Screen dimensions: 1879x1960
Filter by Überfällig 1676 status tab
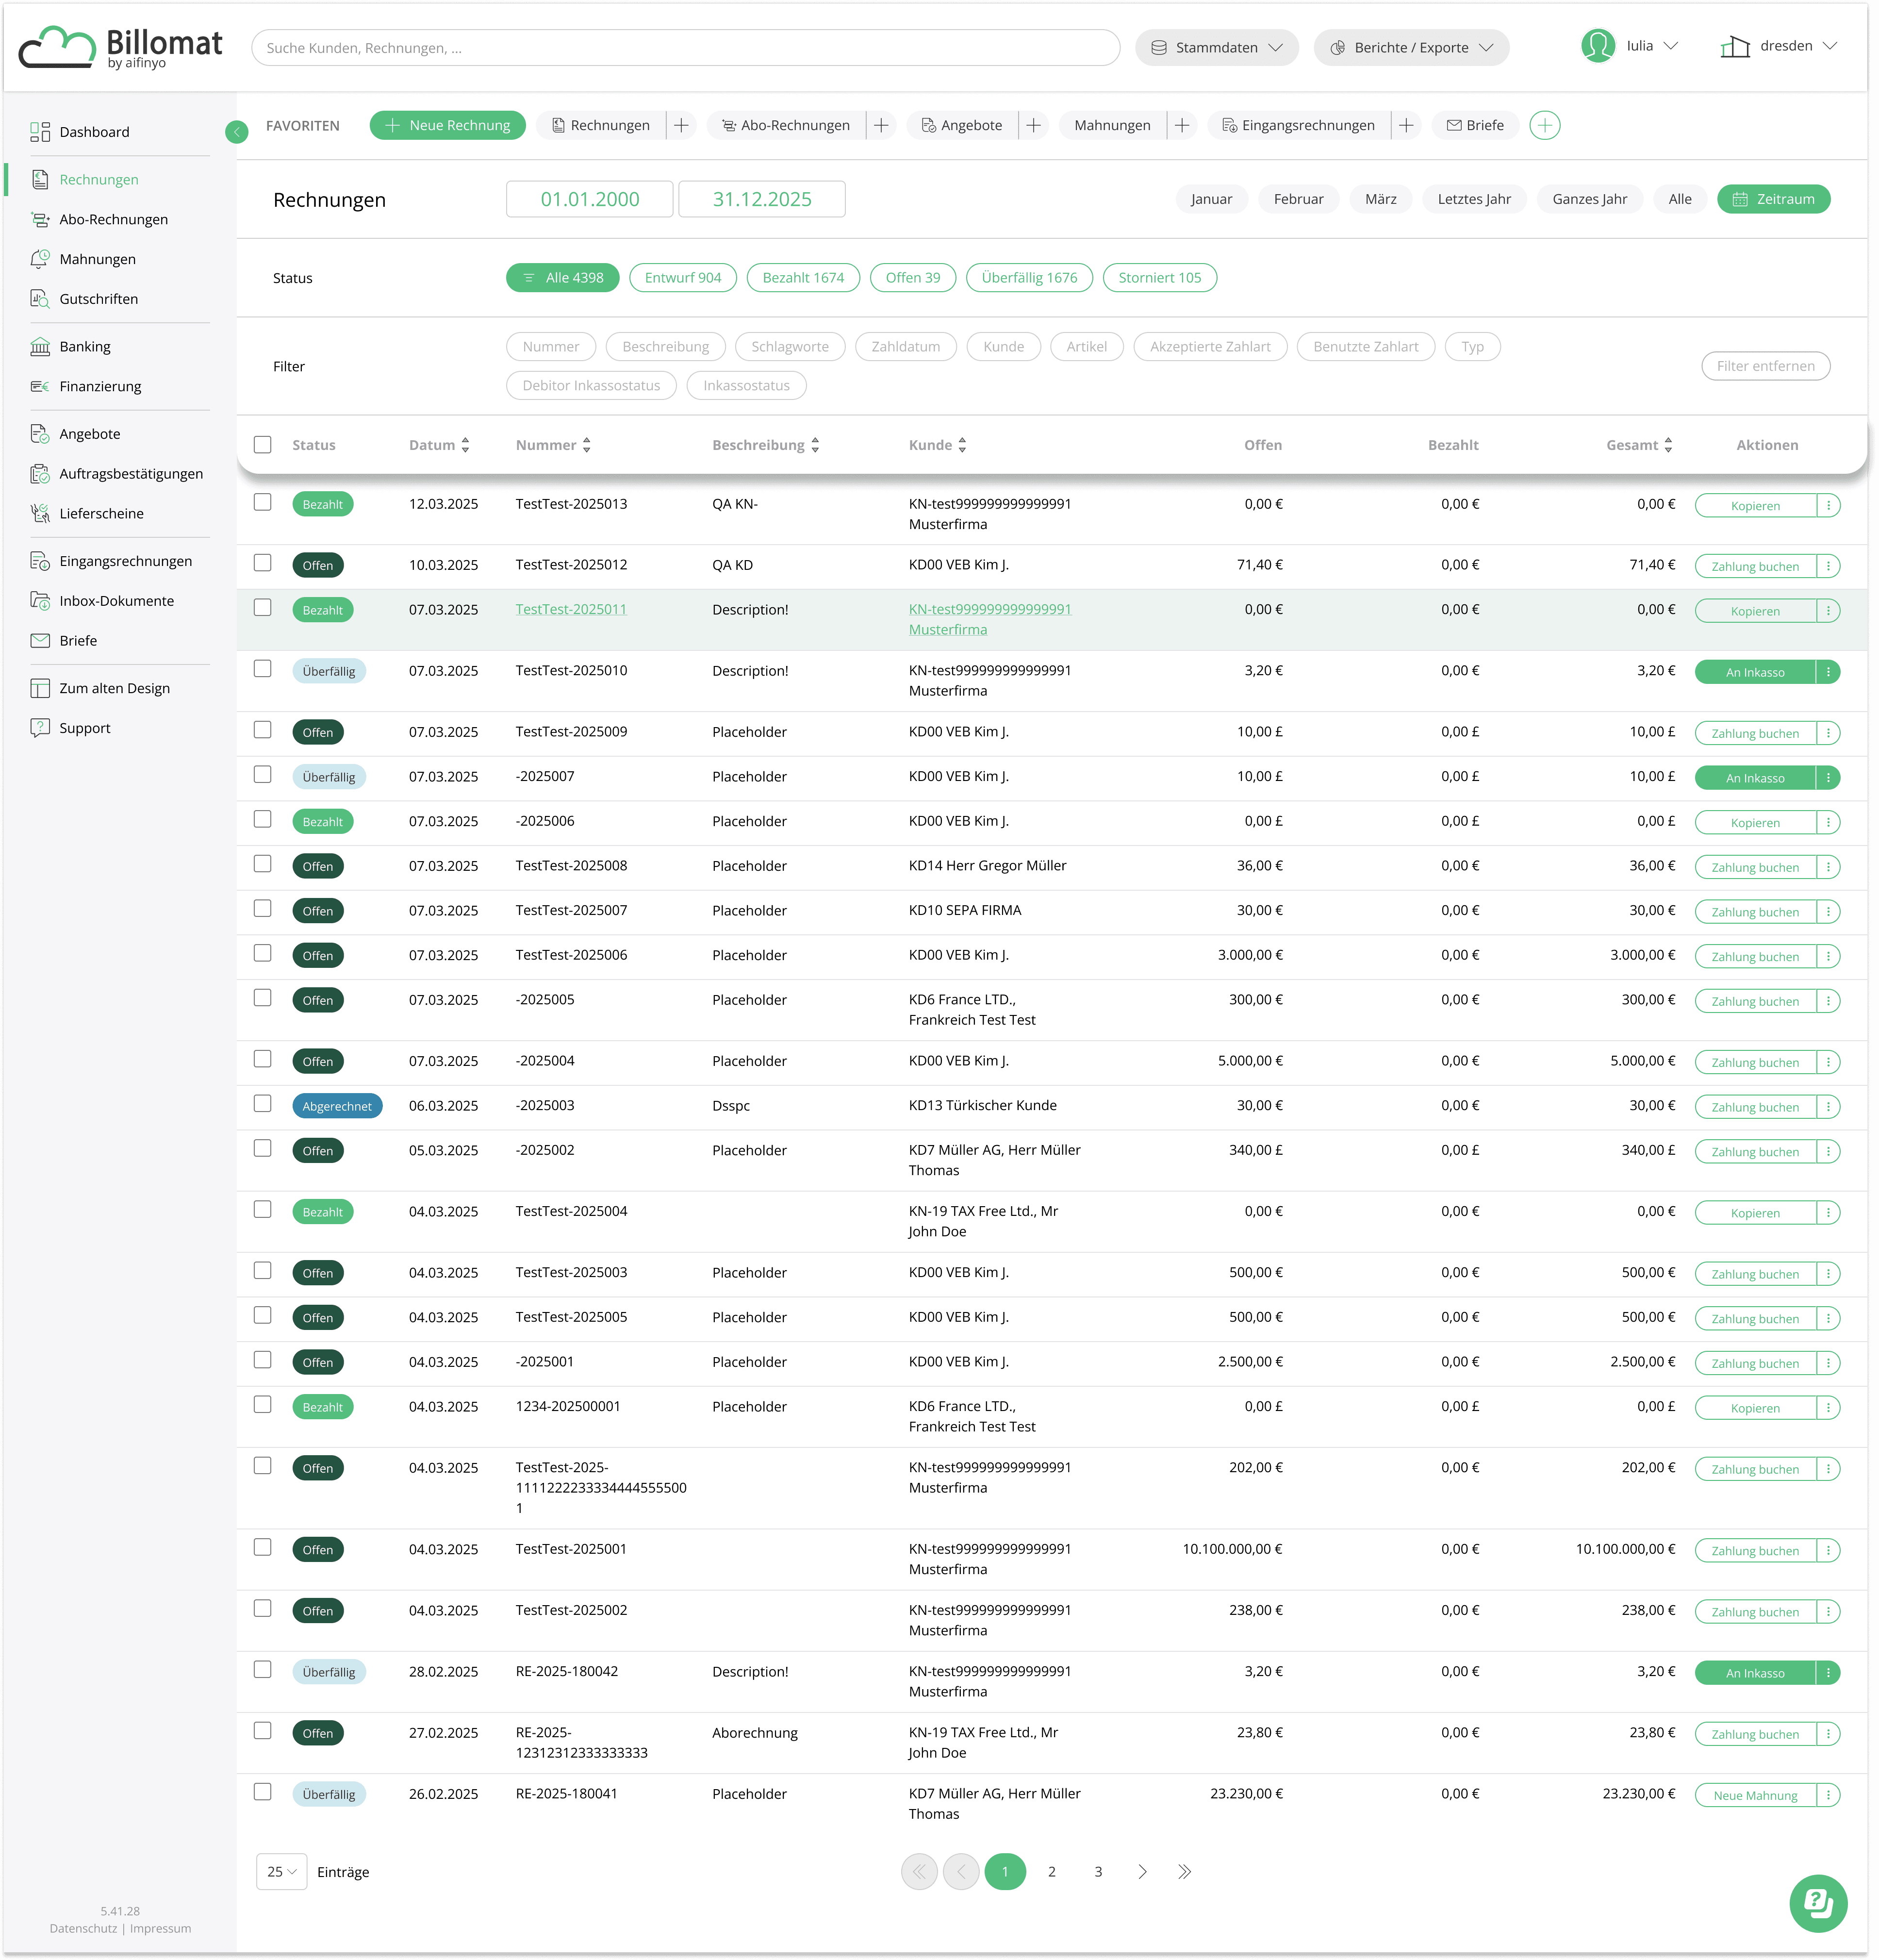(x=1029, y=278)
